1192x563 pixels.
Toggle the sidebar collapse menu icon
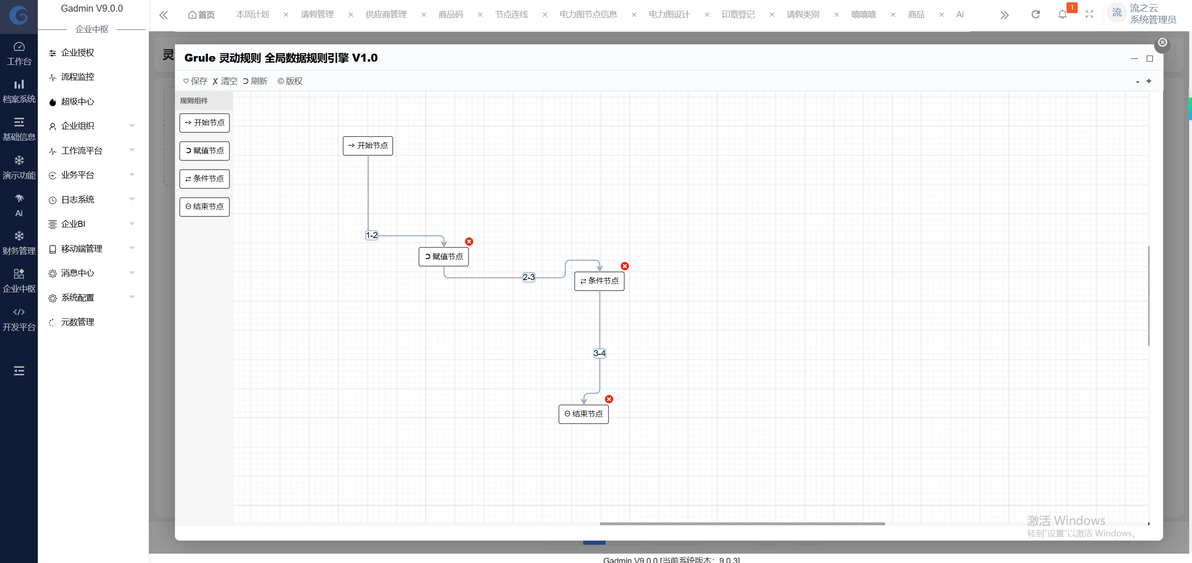19,370
